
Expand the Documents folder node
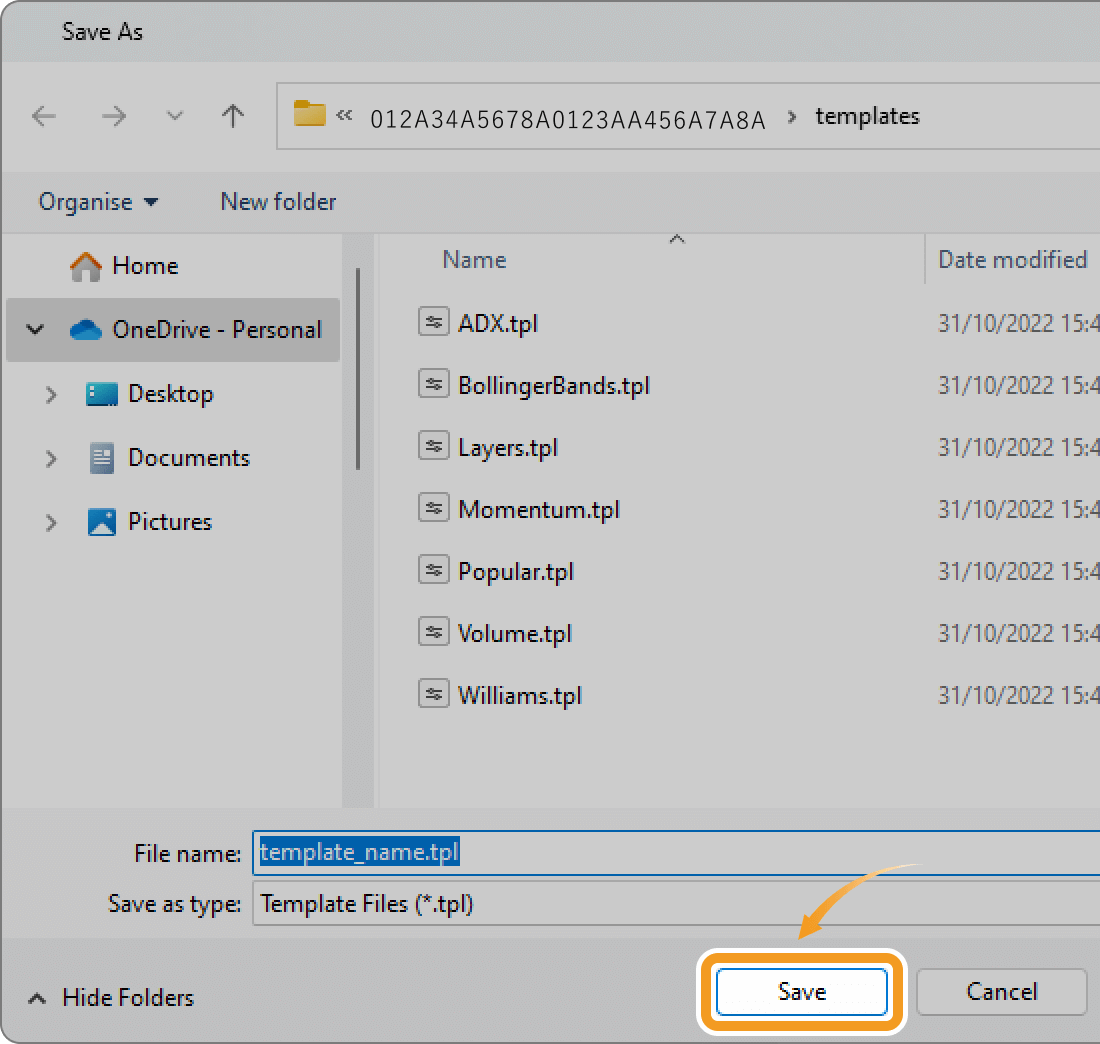51,459
